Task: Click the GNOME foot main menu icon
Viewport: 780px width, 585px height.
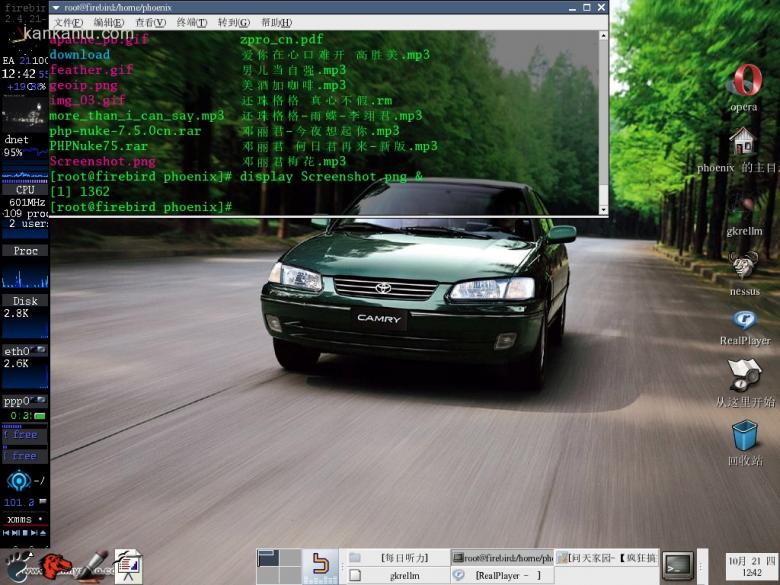Action: point(18,566)
